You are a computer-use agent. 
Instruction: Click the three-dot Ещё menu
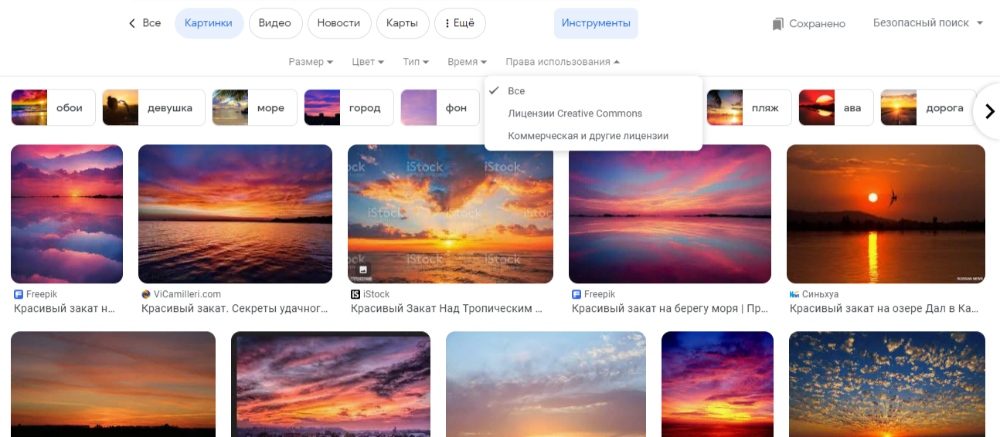coord(459,24)
